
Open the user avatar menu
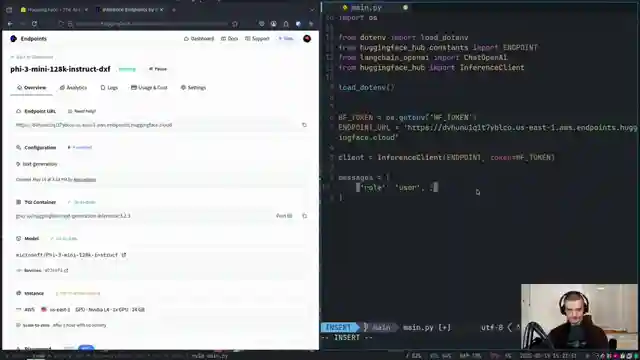[x=307, y=38]
